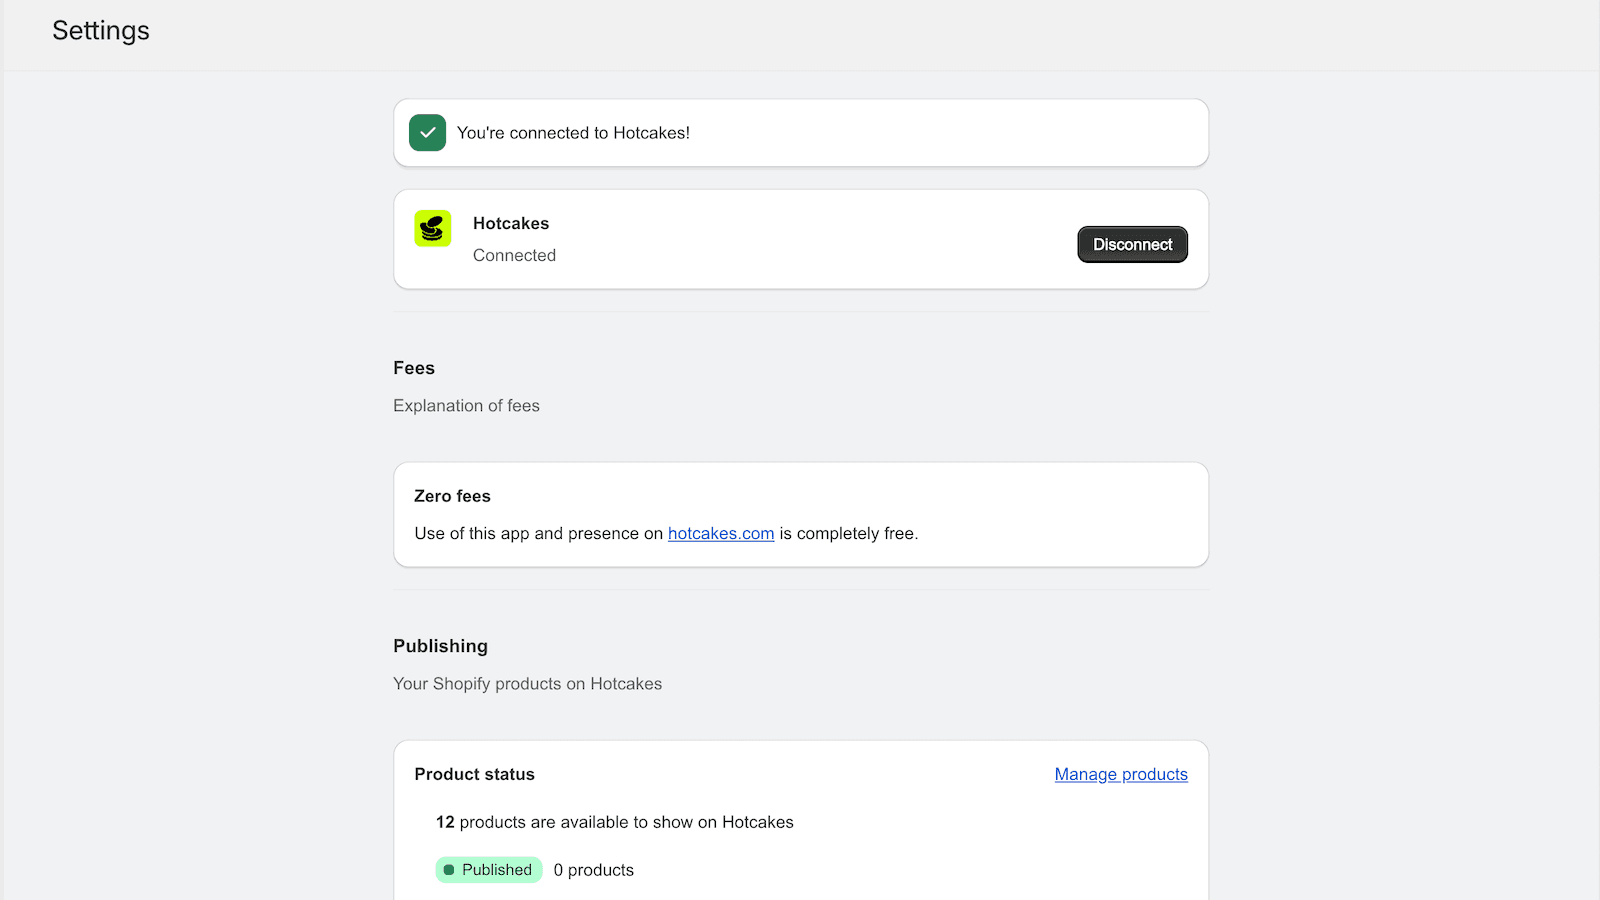
Task: Follow the Manage products link
Action: click(1121, 775)
